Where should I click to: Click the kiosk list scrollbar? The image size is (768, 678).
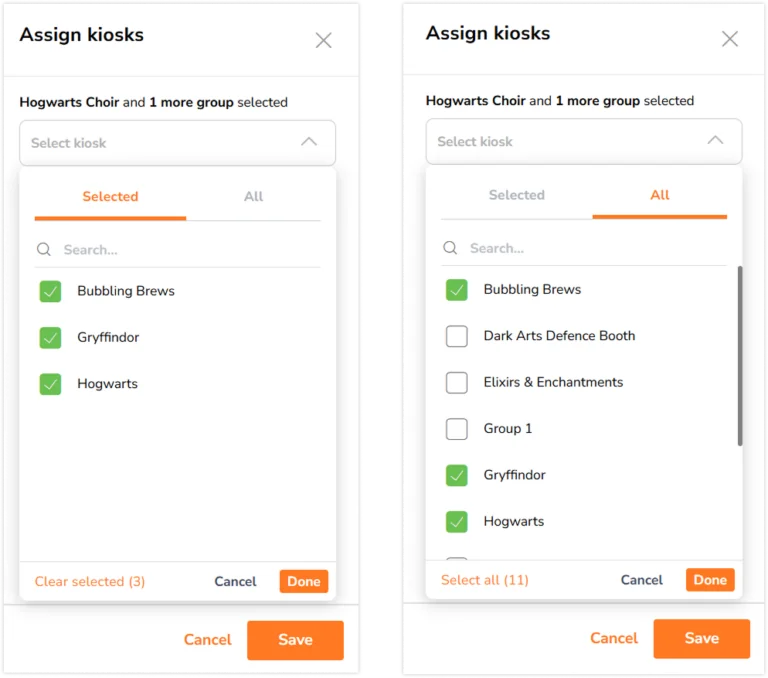740,356
